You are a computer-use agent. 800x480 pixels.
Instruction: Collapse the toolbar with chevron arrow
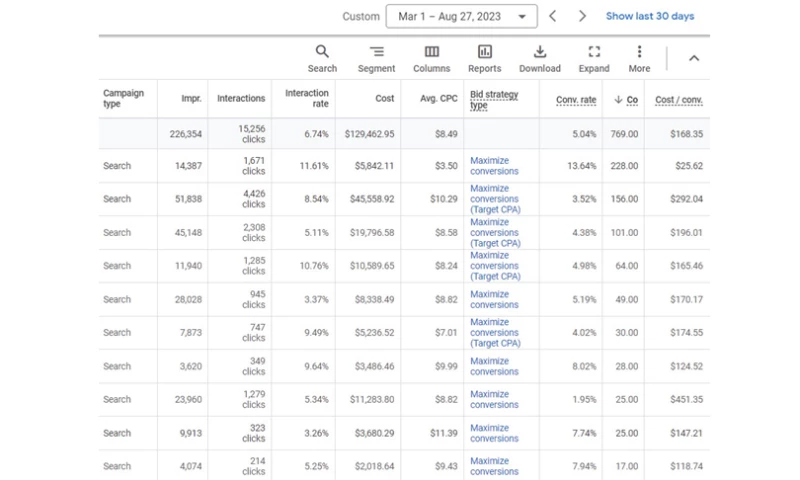pos(693,58)
